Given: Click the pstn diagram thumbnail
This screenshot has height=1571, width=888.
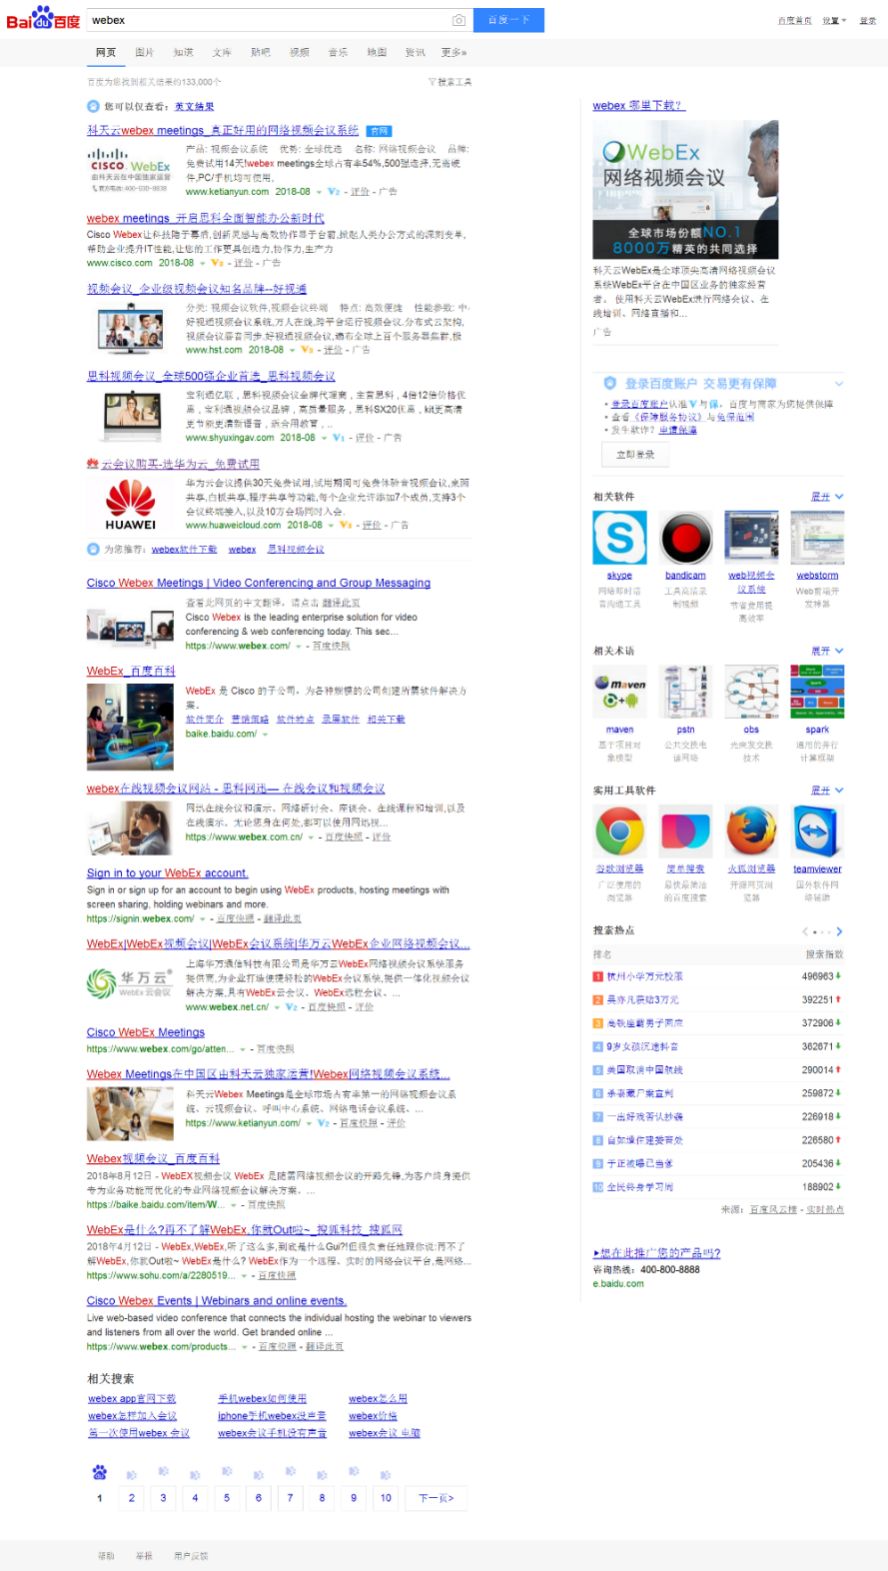Looking at the screenshot, I should tap(685, 692).
